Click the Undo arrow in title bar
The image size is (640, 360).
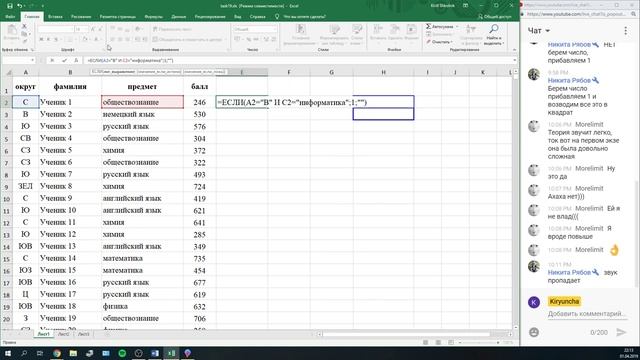click(19, 6)
